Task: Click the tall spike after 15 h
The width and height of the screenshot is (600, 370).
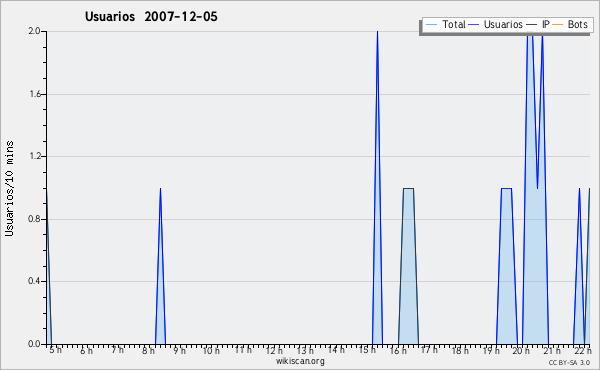Action: click(377, 188)
